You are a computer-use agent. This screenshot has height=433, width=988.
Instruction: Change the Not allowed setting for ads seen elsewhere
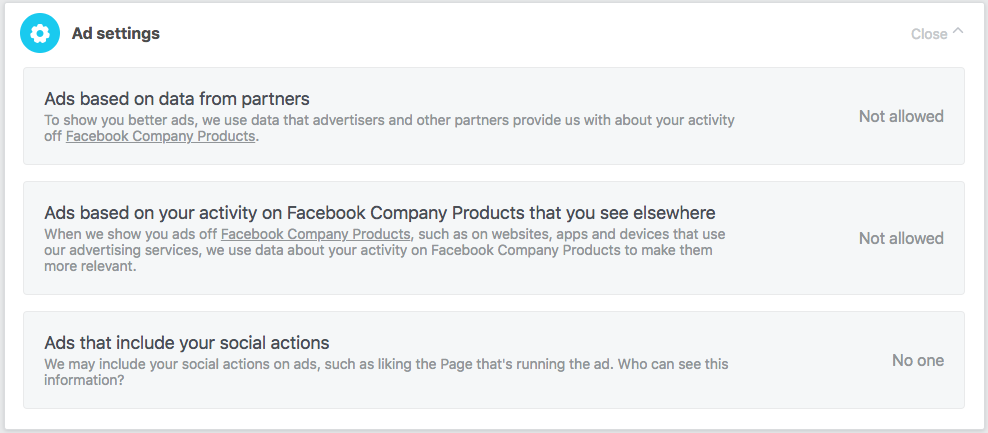900,238
